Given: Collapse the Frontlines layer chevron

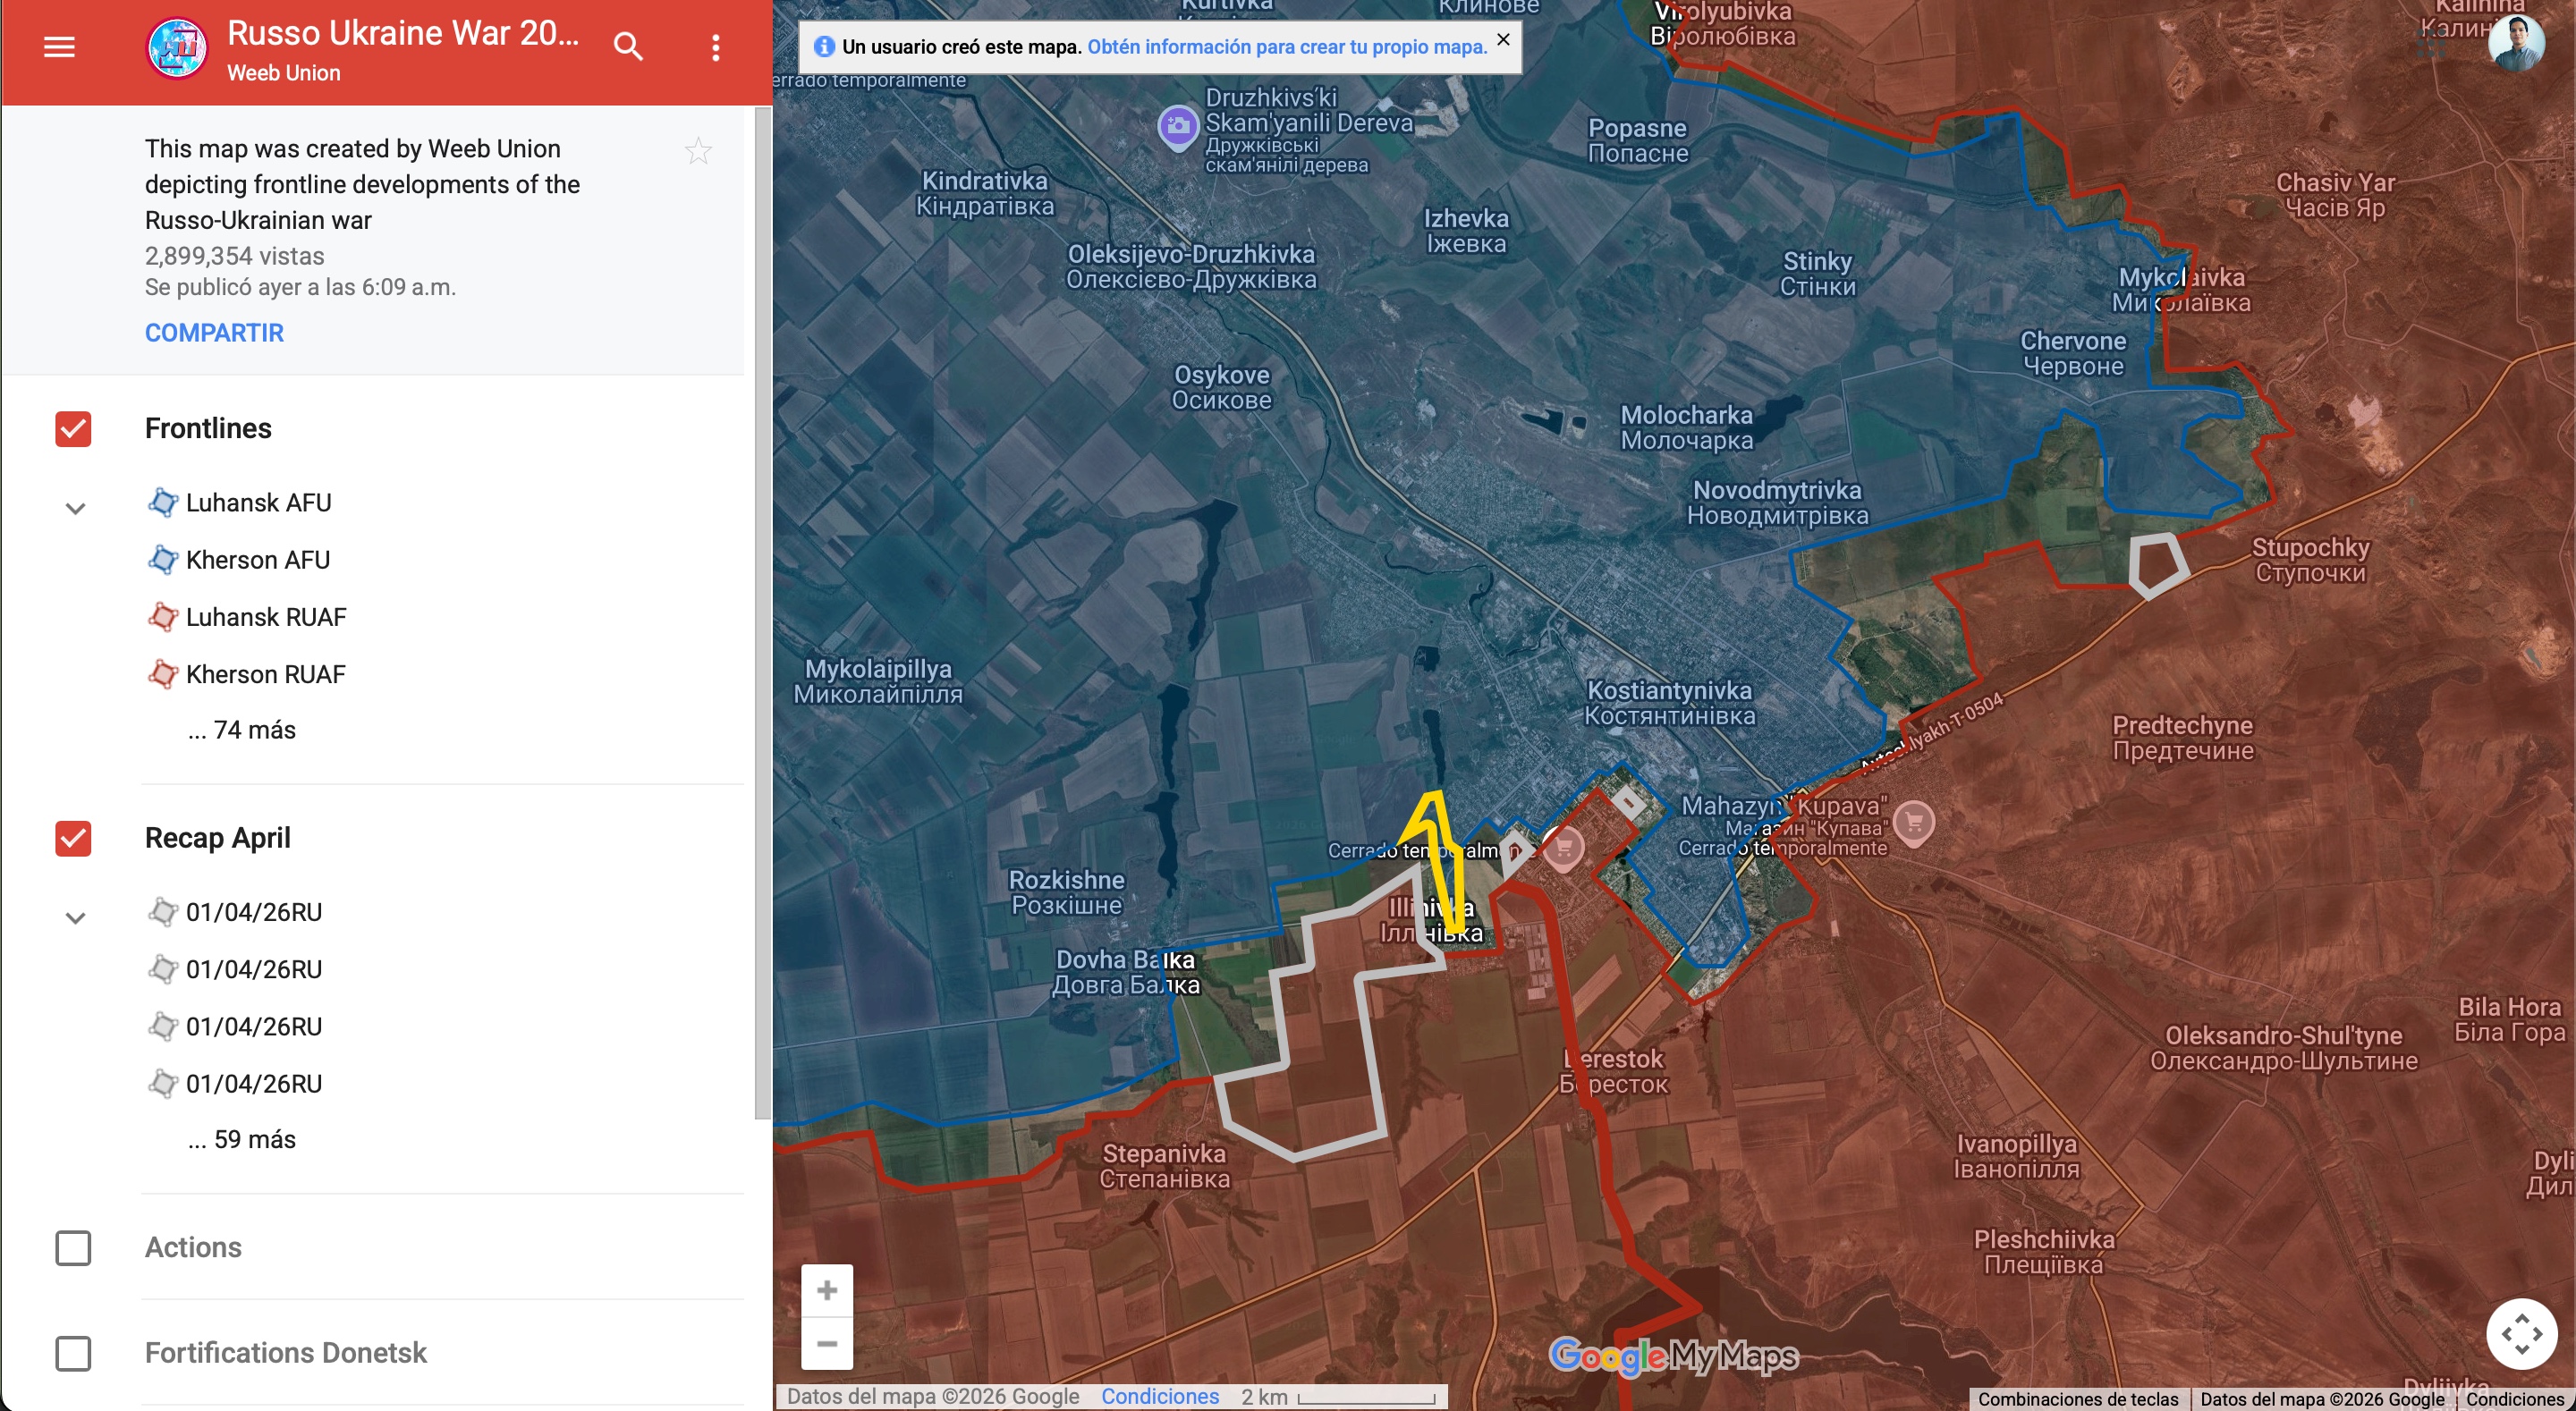Looking at the screenshot, I should click(75, 508).
